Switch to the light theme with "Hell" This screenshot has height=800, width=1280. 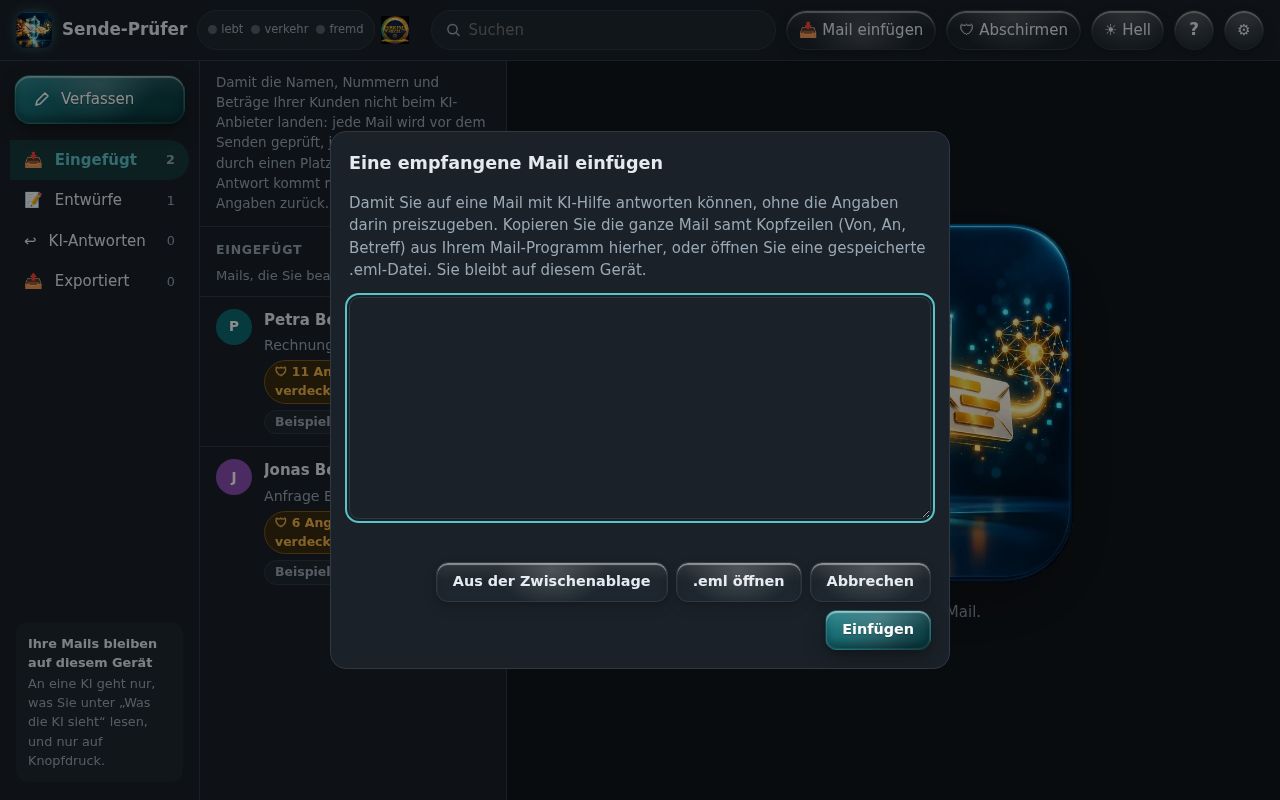pos(1127,30)
